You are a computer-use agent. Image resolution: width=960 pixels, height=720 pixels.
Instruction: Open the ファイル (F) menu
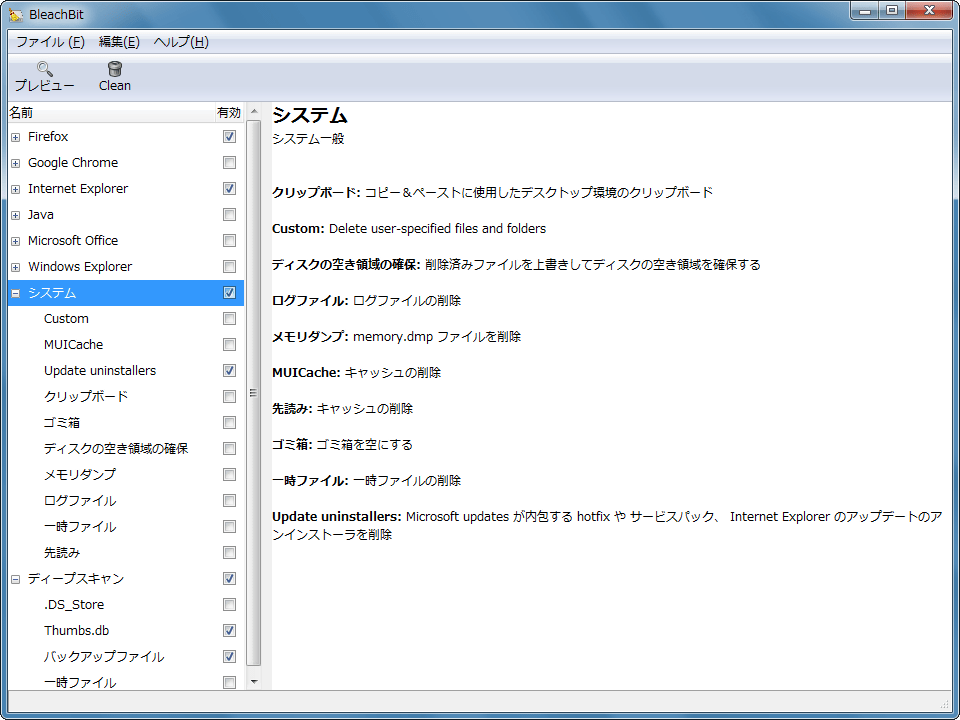pyautogui.click(x=50, y=42)
